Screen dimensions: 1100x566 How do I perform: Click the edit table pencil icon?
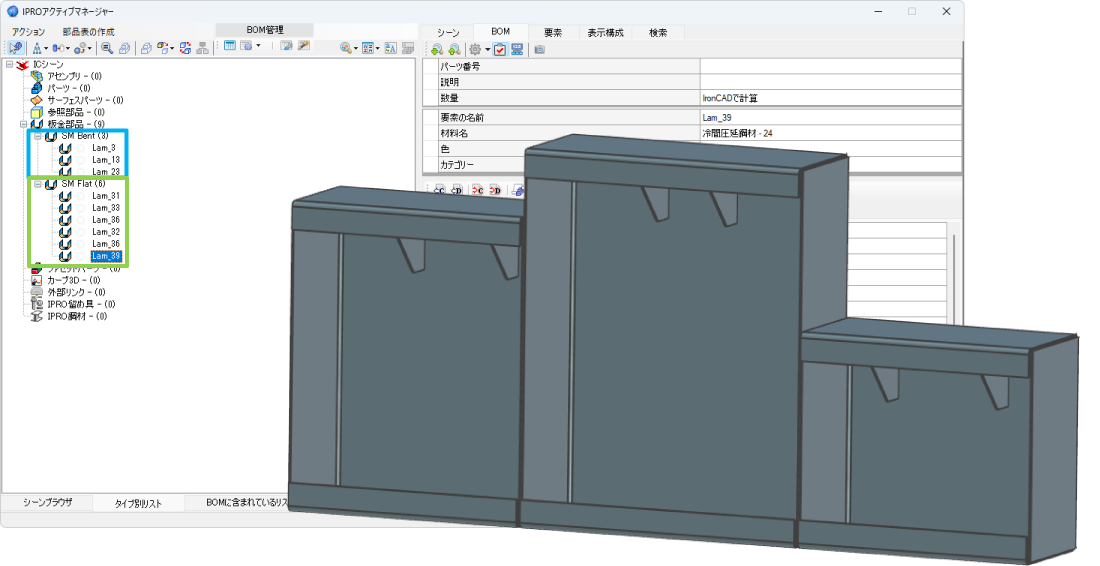(286, 46)
